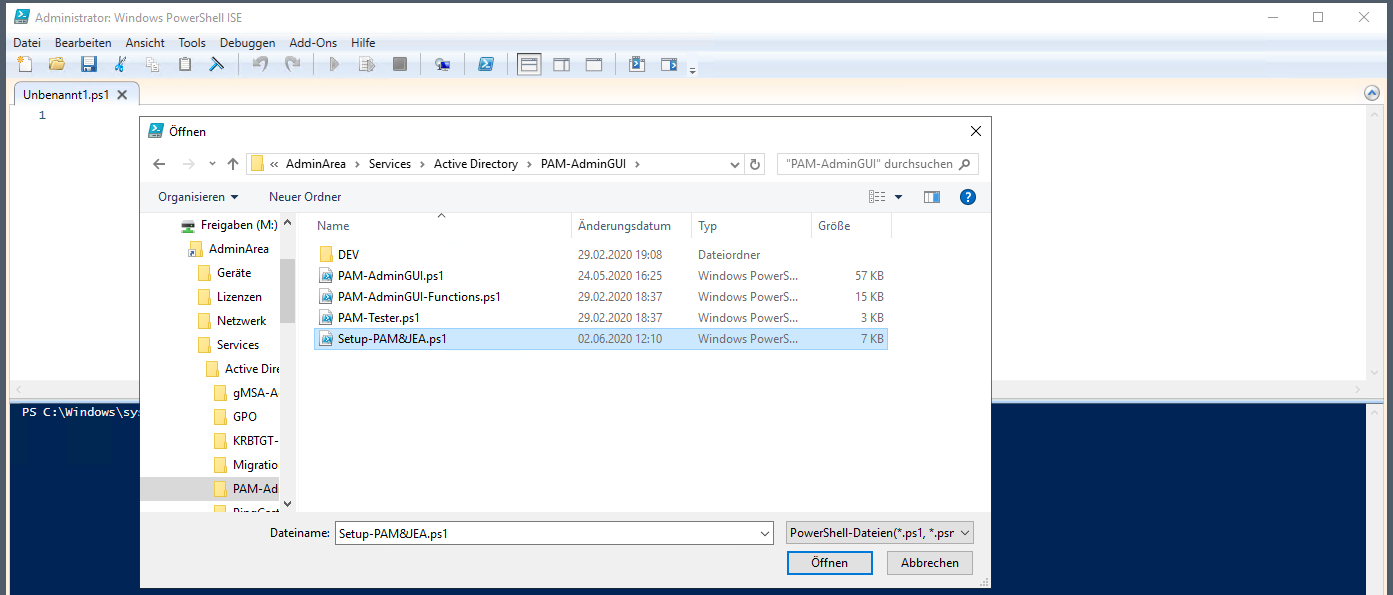1393x595 pixels.
Task: Click AdminArea in the breadcrumb path
Action: [315, 164]
